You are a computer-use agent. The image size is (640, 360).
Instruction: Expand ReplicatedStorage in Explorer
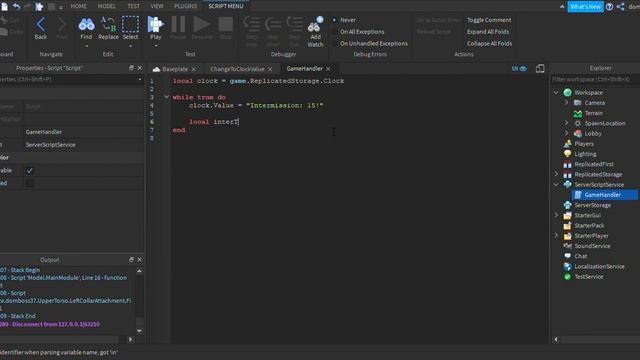point(556,174)
